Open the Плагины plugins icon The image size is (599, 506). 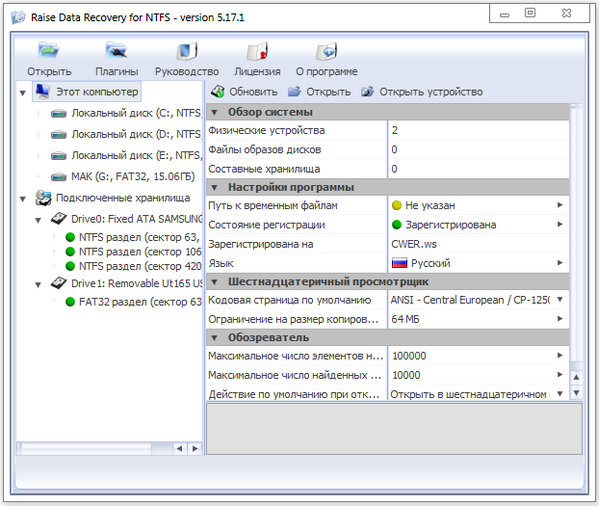116,51
